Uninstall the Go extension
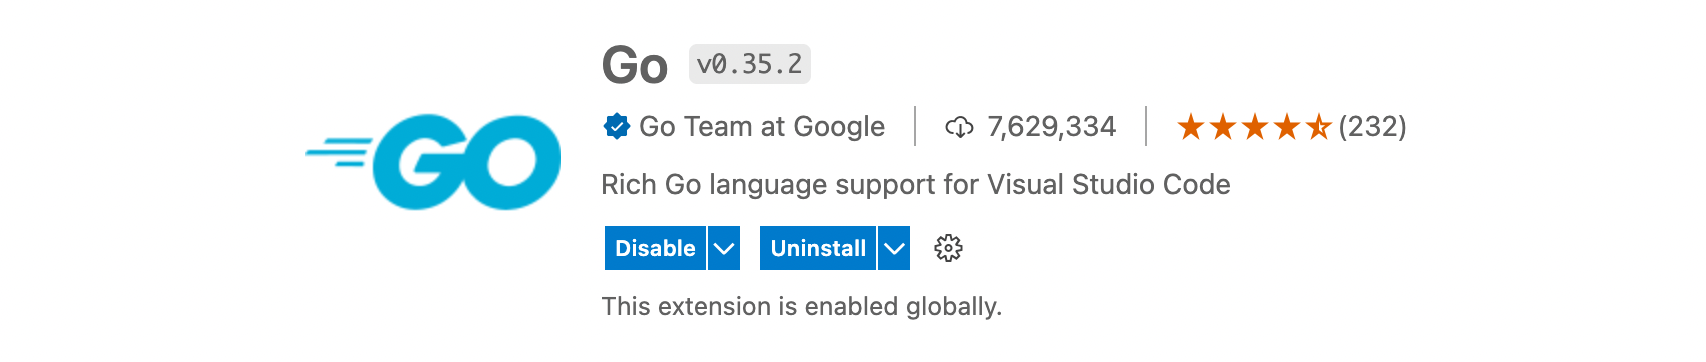 pyautogui.click(x=818, y=248)
